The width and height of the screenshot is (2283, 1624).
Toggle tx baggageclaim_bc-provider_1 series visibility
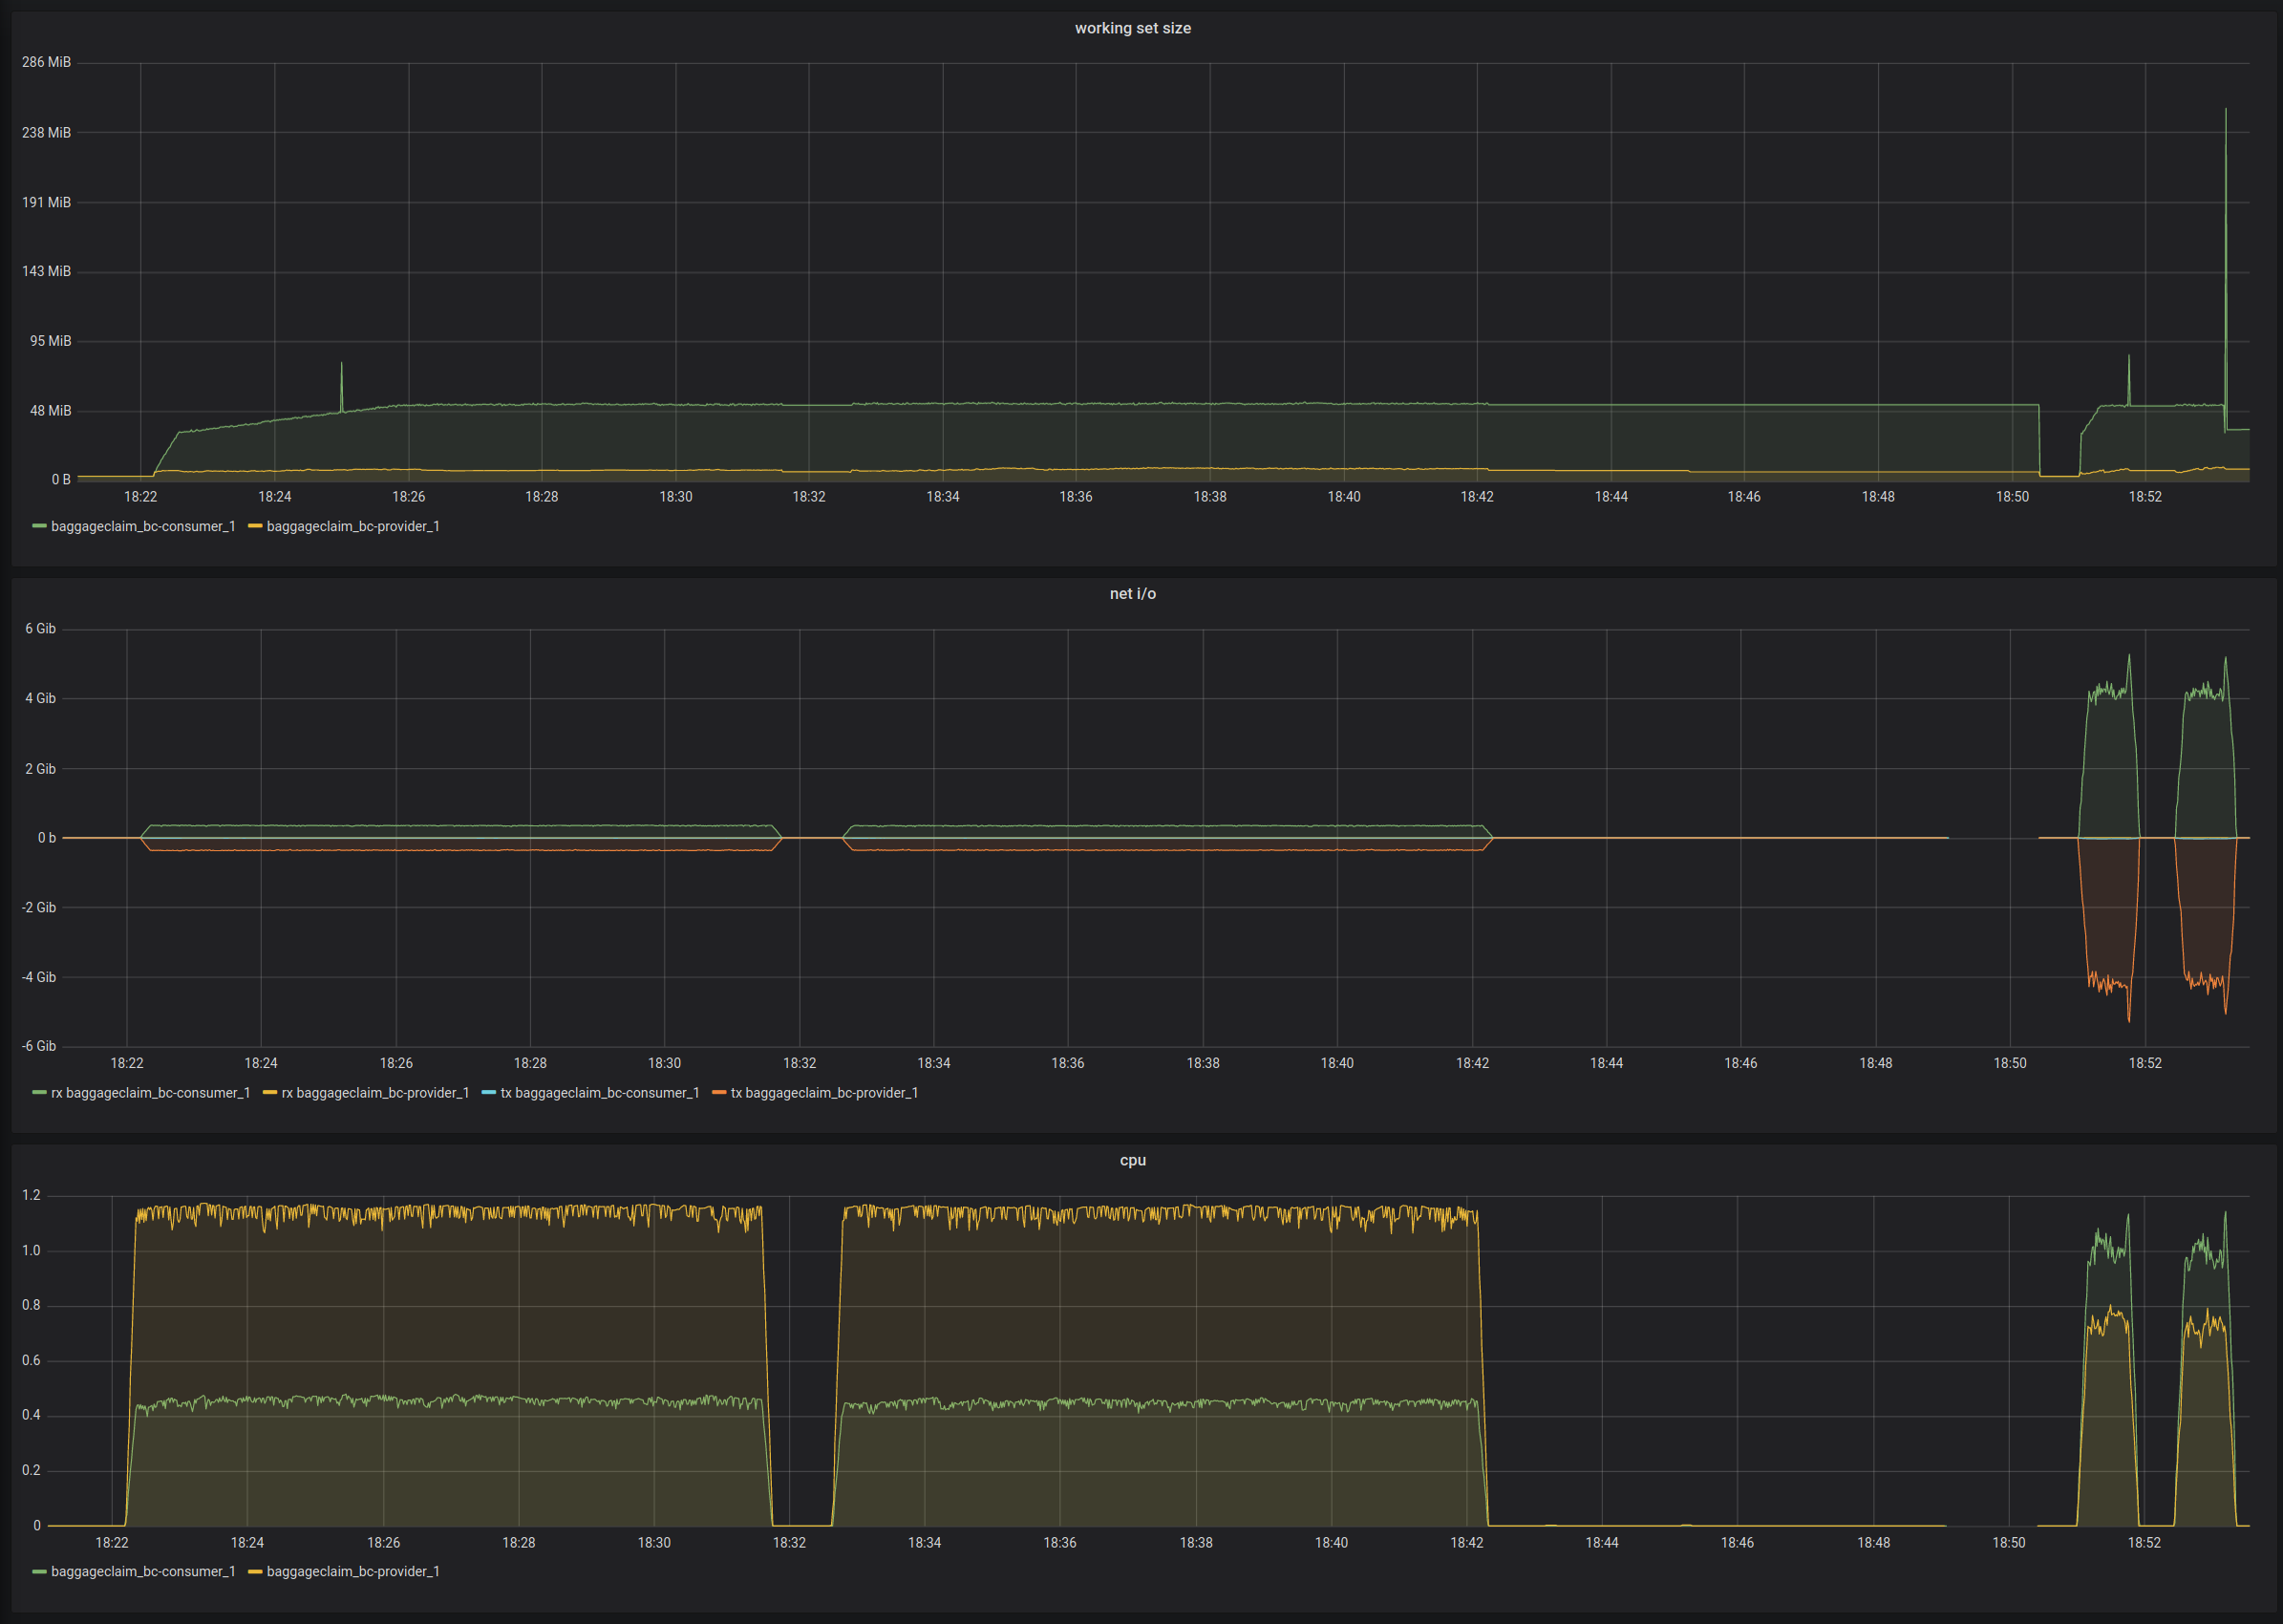(x=824, y=1093)
